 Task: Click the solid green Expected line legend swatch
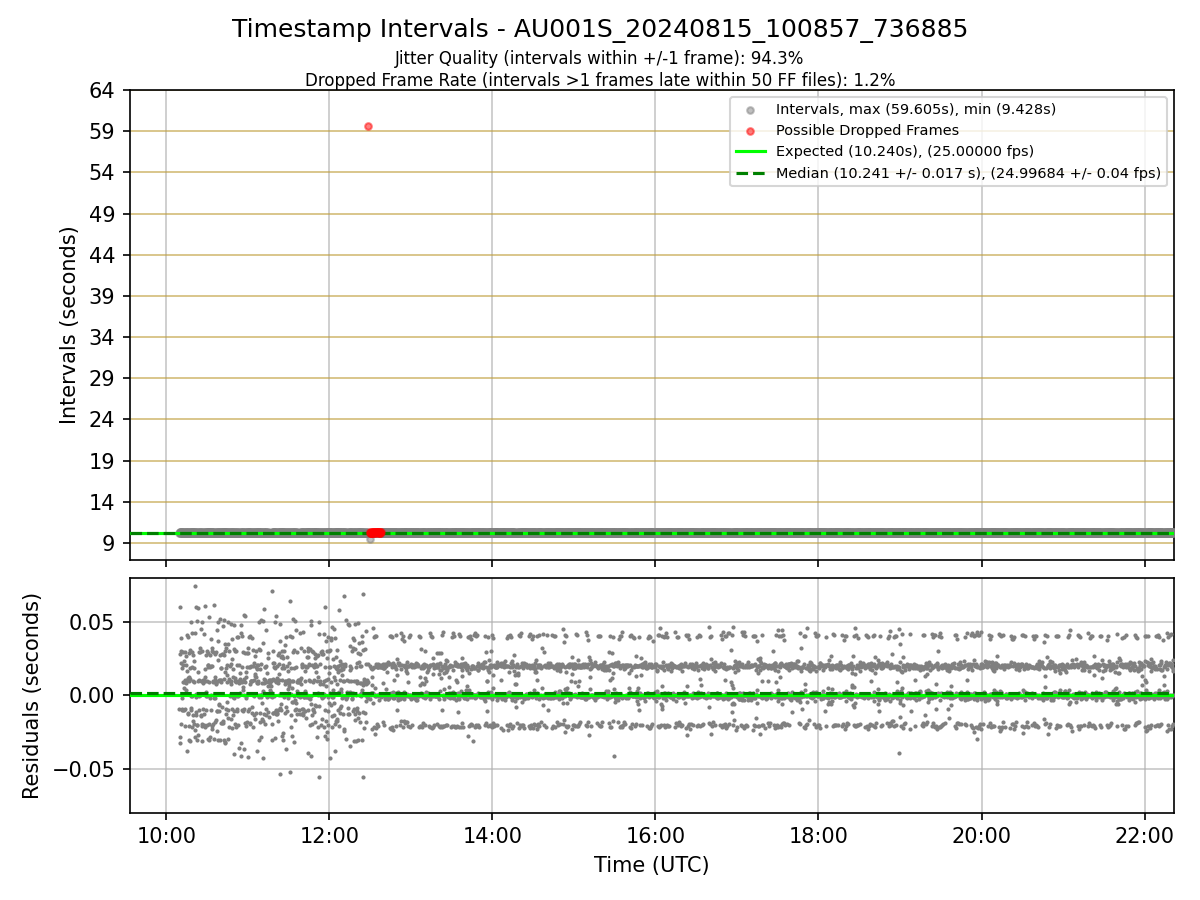[751, 152]
